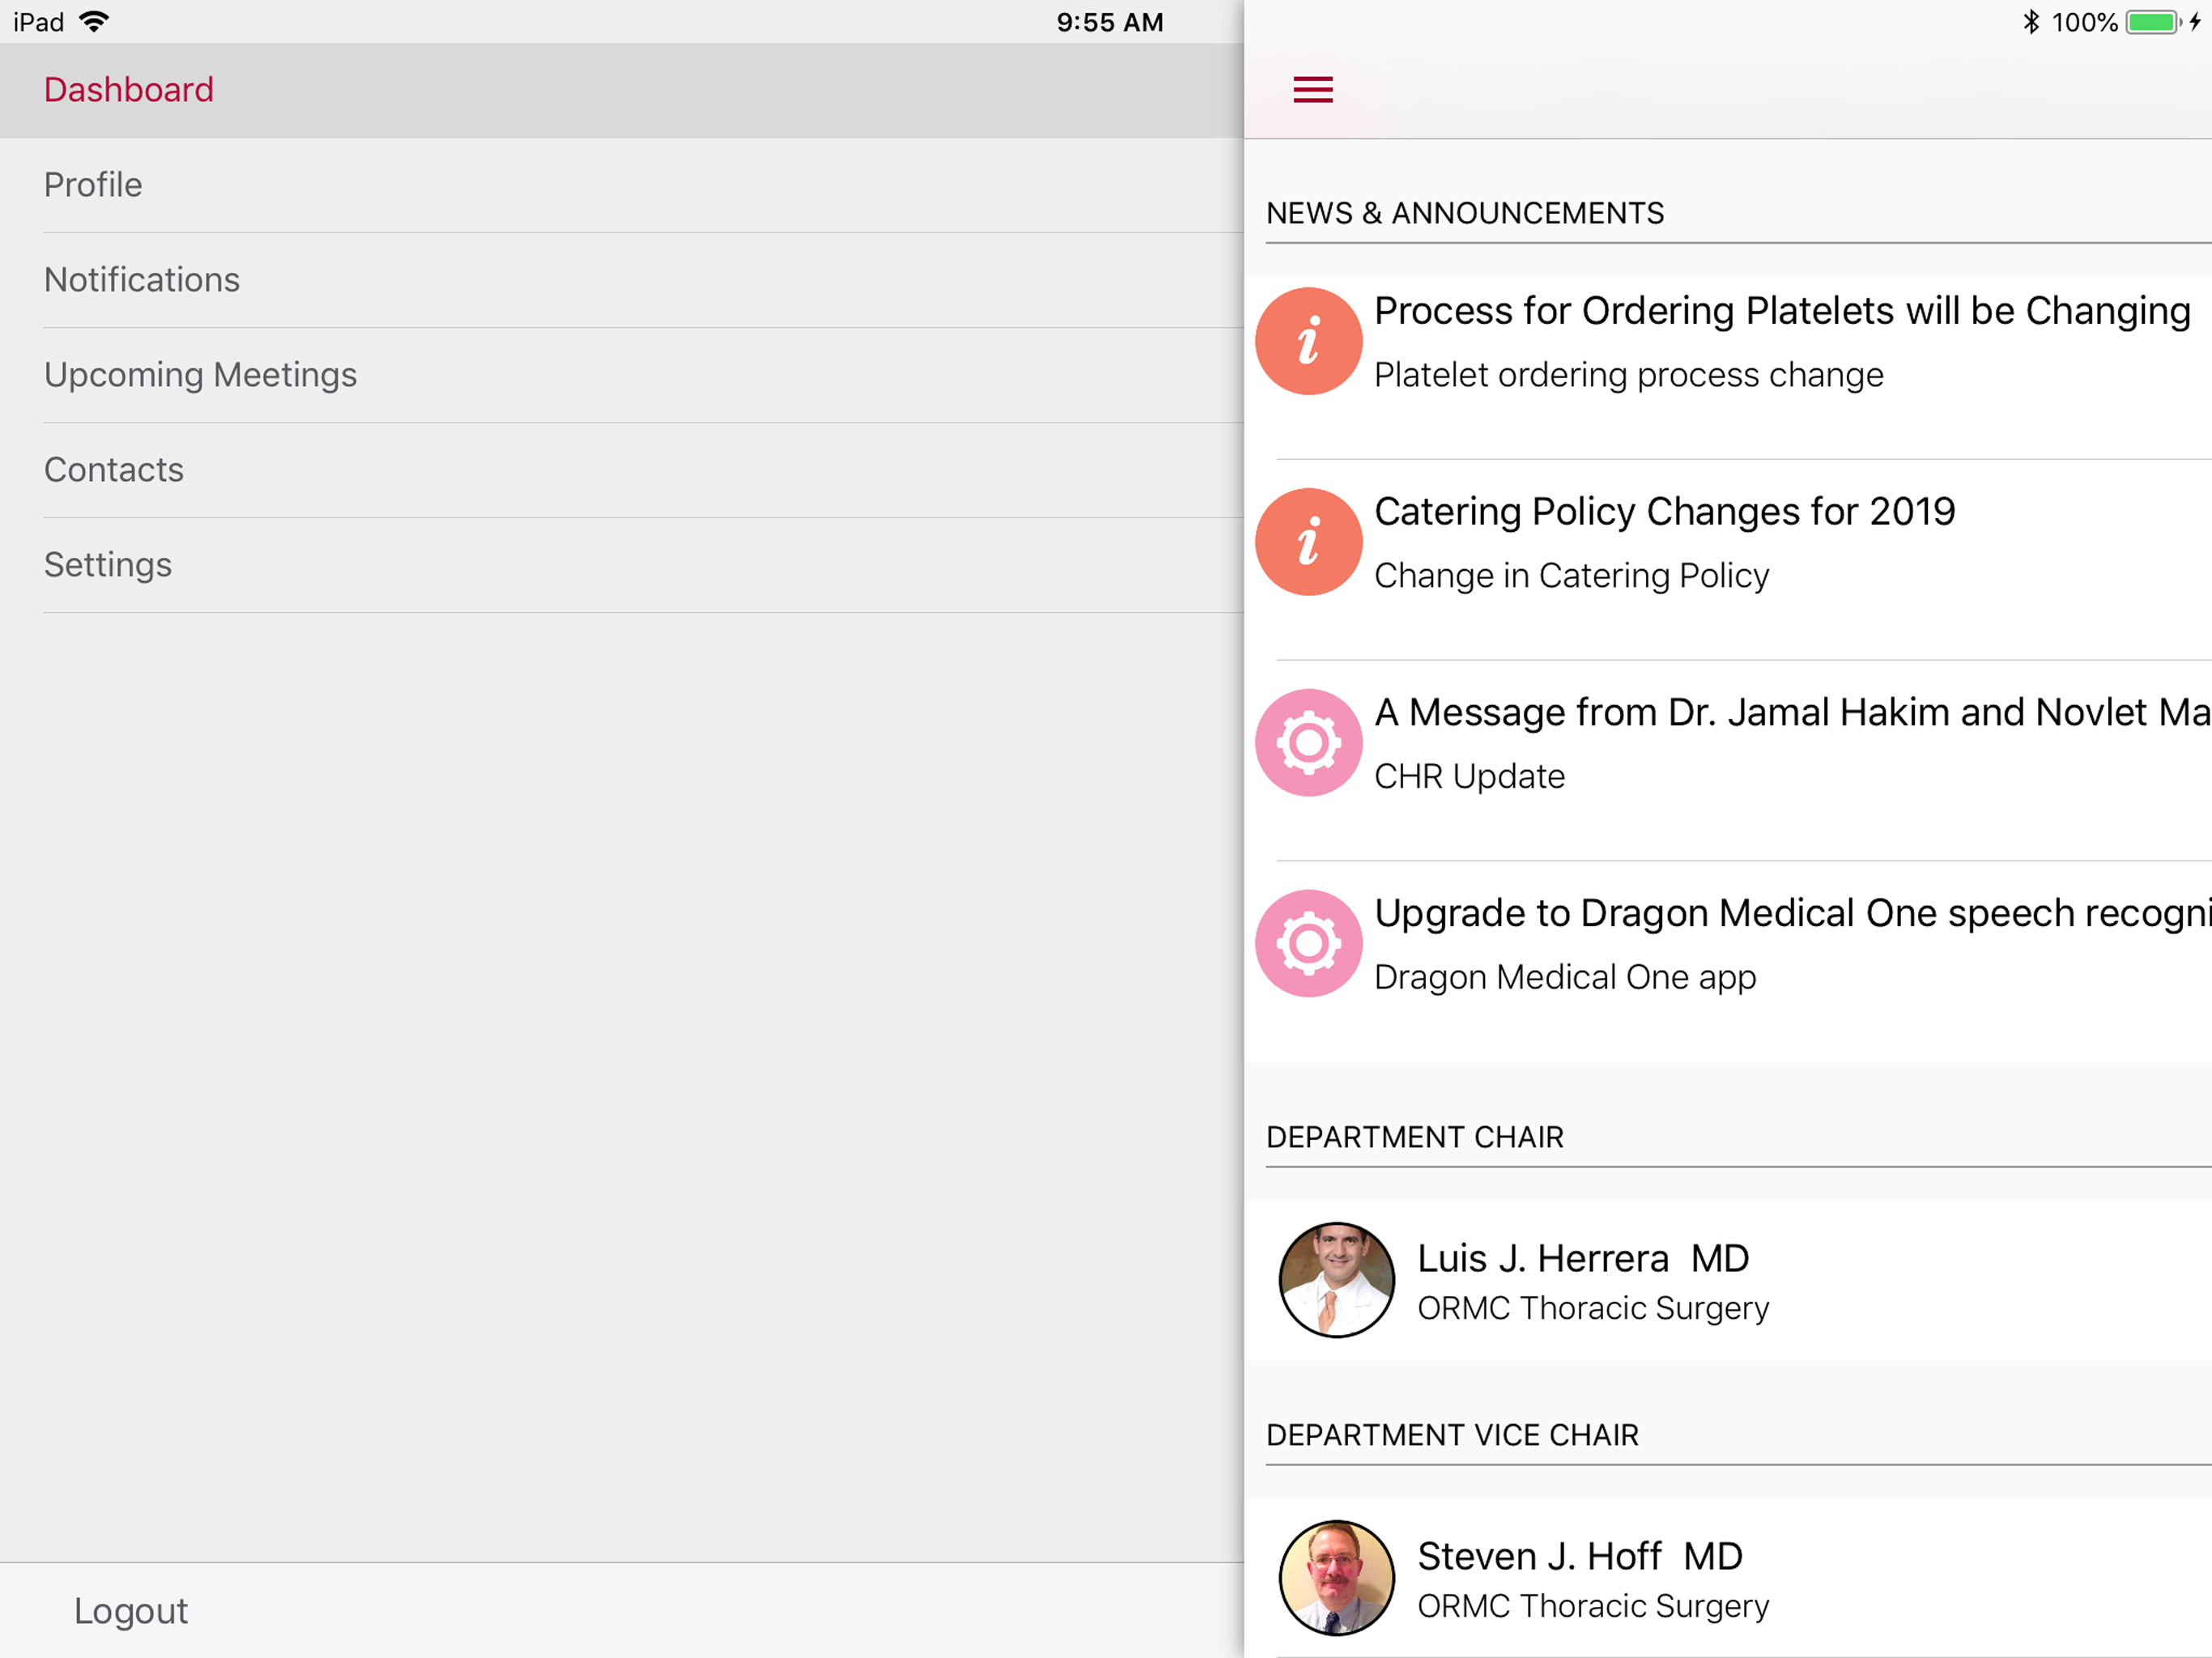Tap the 9:55 AM clock
The height and width of the screenshot is (1658, 2212).
pyautogui.click(x=1110, y=22)
